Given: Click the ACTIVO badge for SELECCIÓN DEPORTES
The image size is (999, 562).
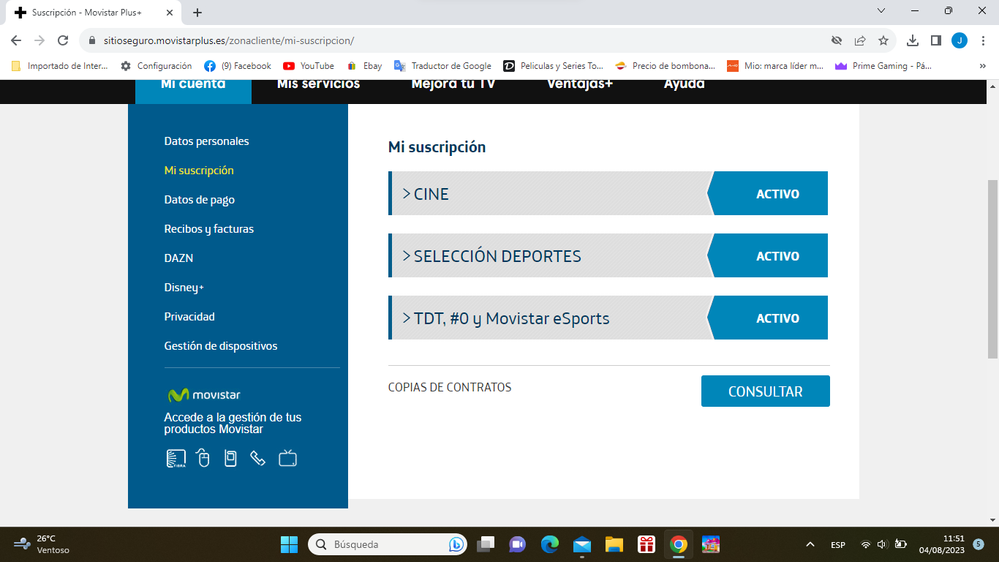Looking at the screenshot, I should [x=769, y=256].
